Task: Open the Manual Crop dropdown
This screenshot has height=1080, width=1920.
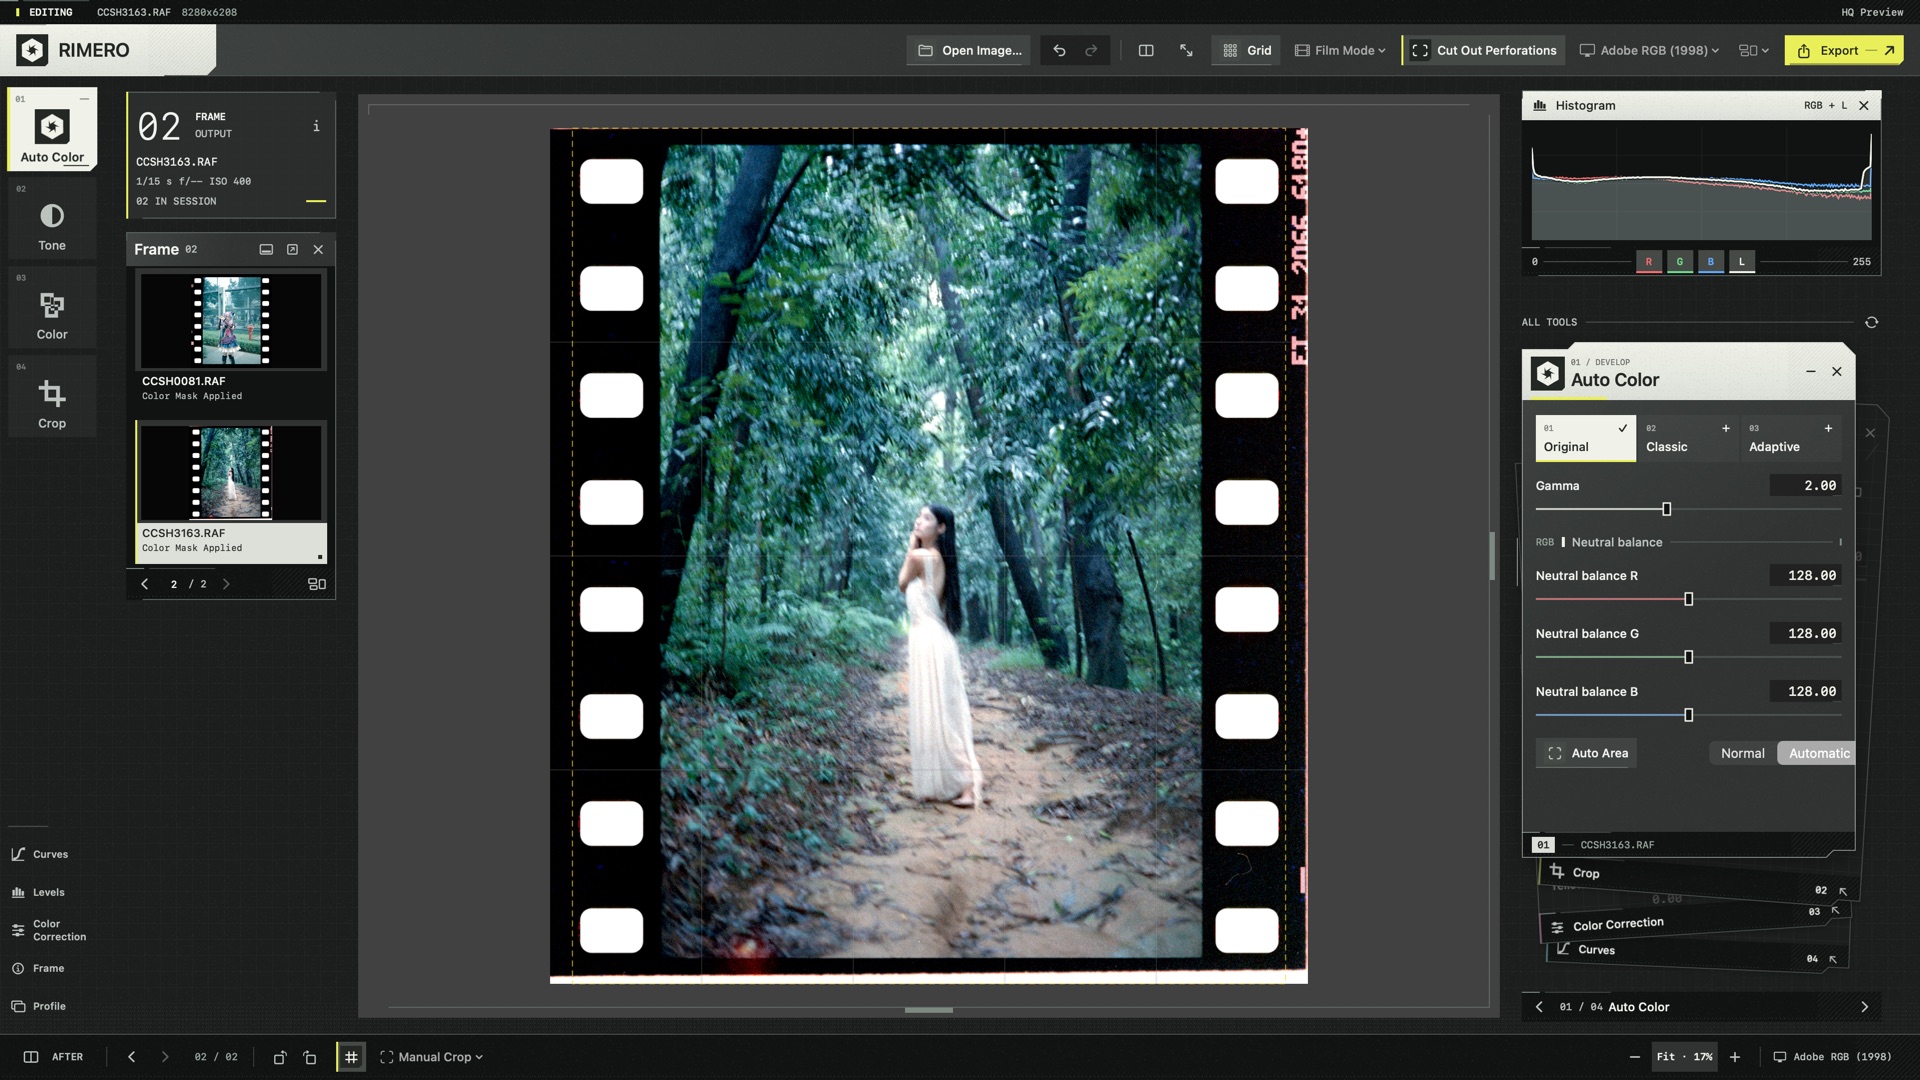Action: (x=431, y=1057)
